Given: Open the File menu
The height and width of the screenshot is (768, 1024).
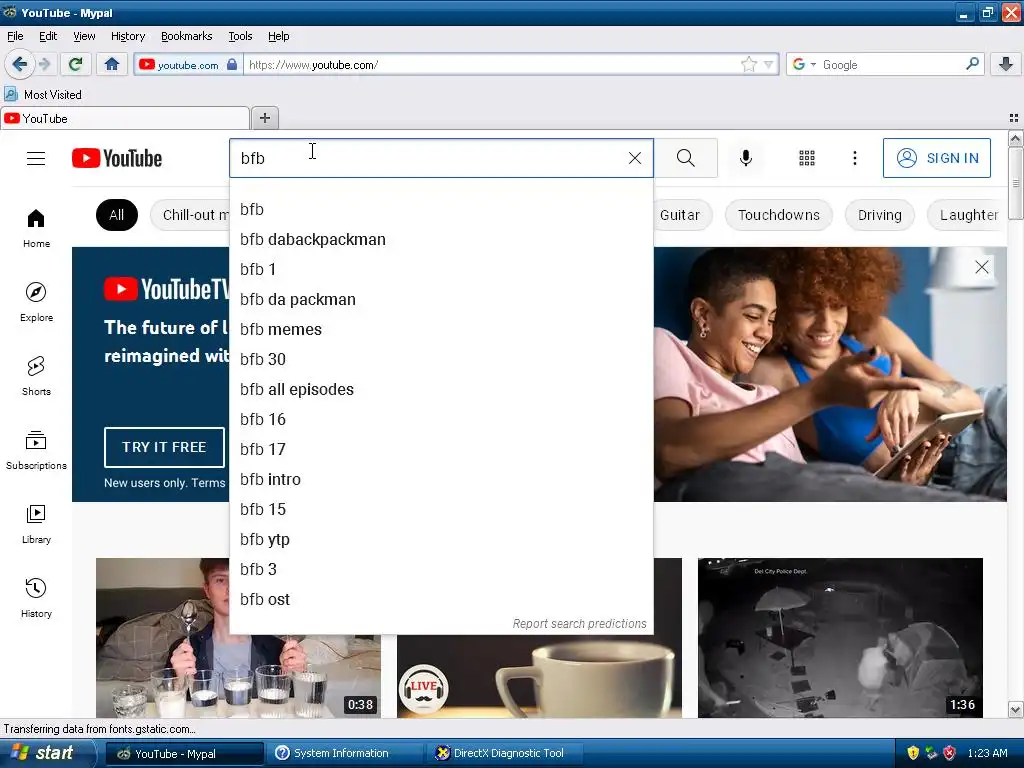Looking at the screenshot, I should pyautogui.click(x=15, y=36).
